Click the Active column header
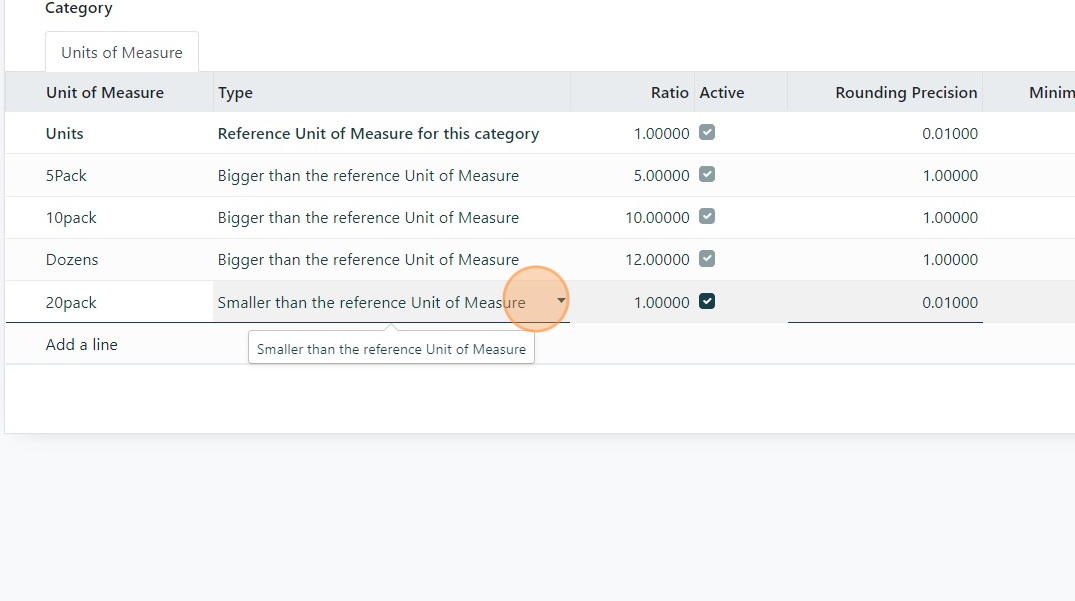The height and width of the screenshot is (601, 1075). click(x=722, y=93)
